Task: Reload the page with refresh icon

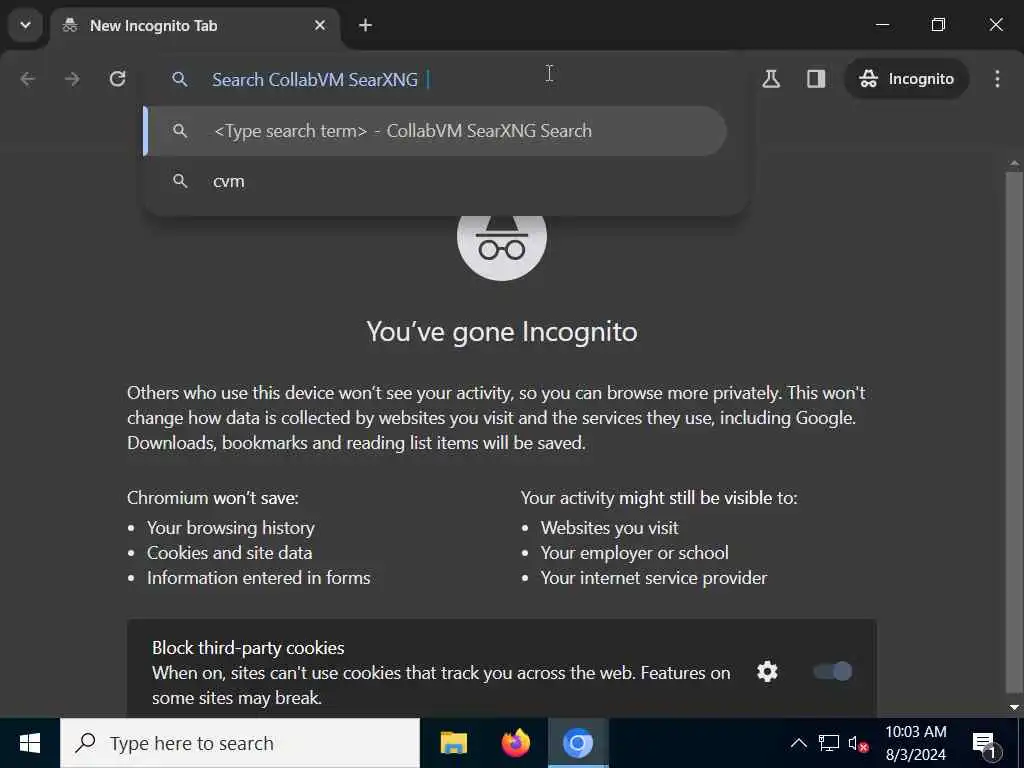Action: pyautogui.click(x=117, y=79)
